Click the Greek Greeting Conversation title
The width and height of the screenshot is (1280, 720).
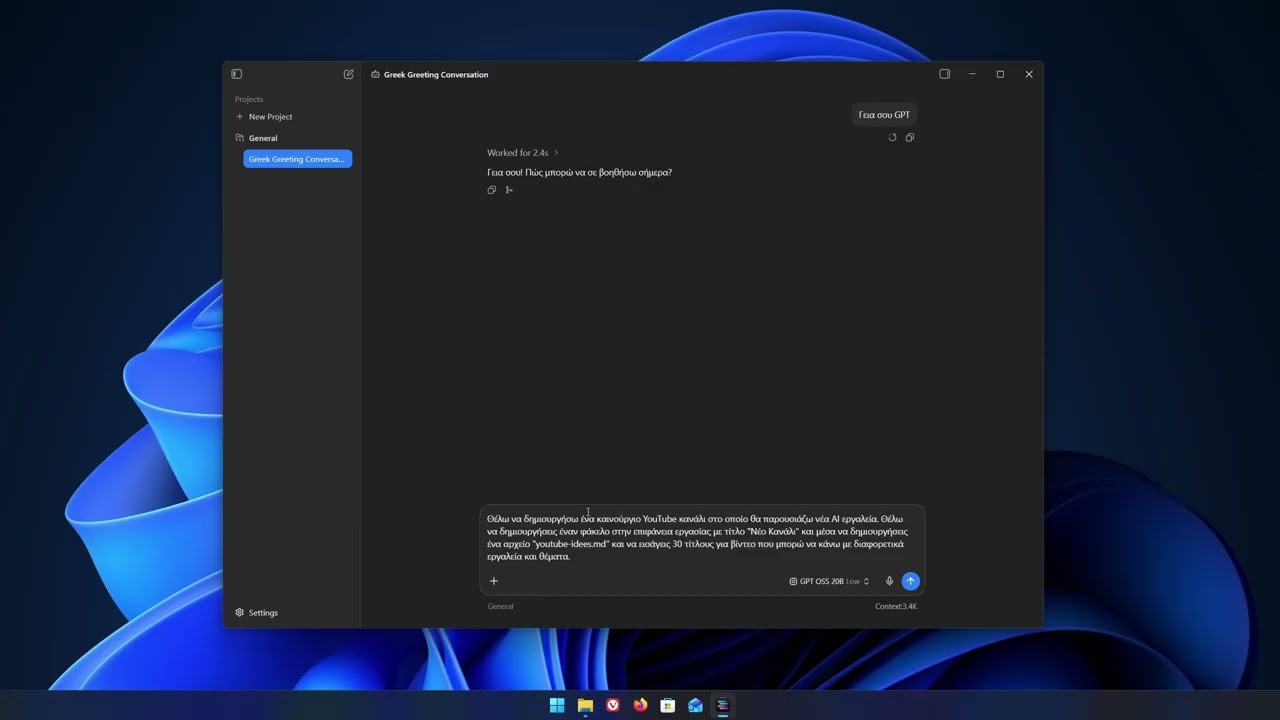436,75
